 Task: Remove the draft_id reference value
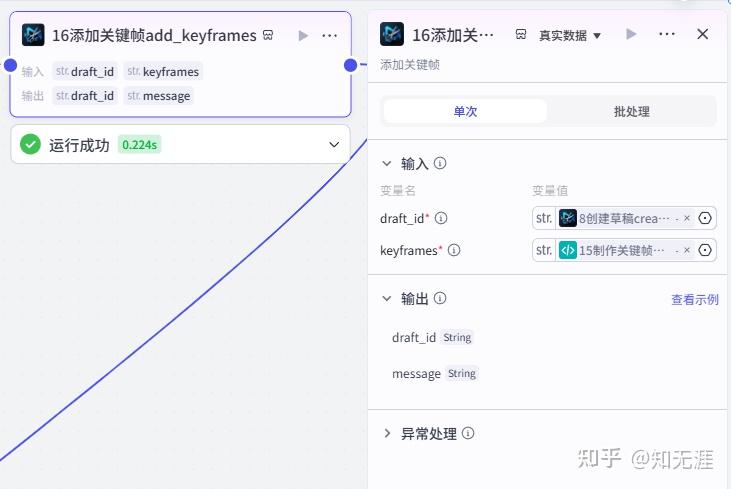pos(687,218)
